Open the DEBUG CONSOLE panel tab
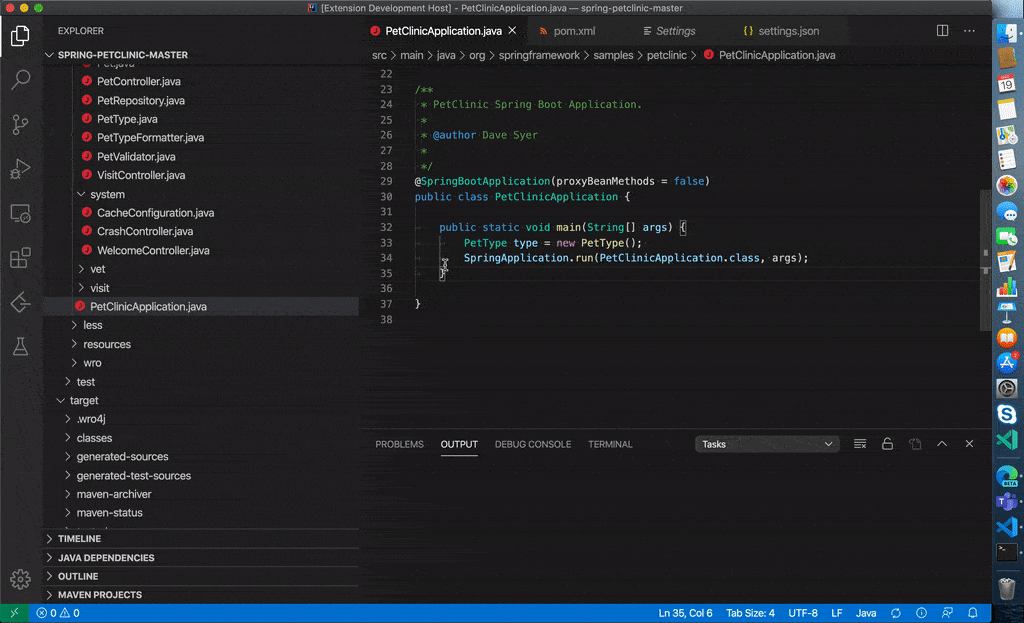Viewport: 1024px width, 623px height. point(533,444)
